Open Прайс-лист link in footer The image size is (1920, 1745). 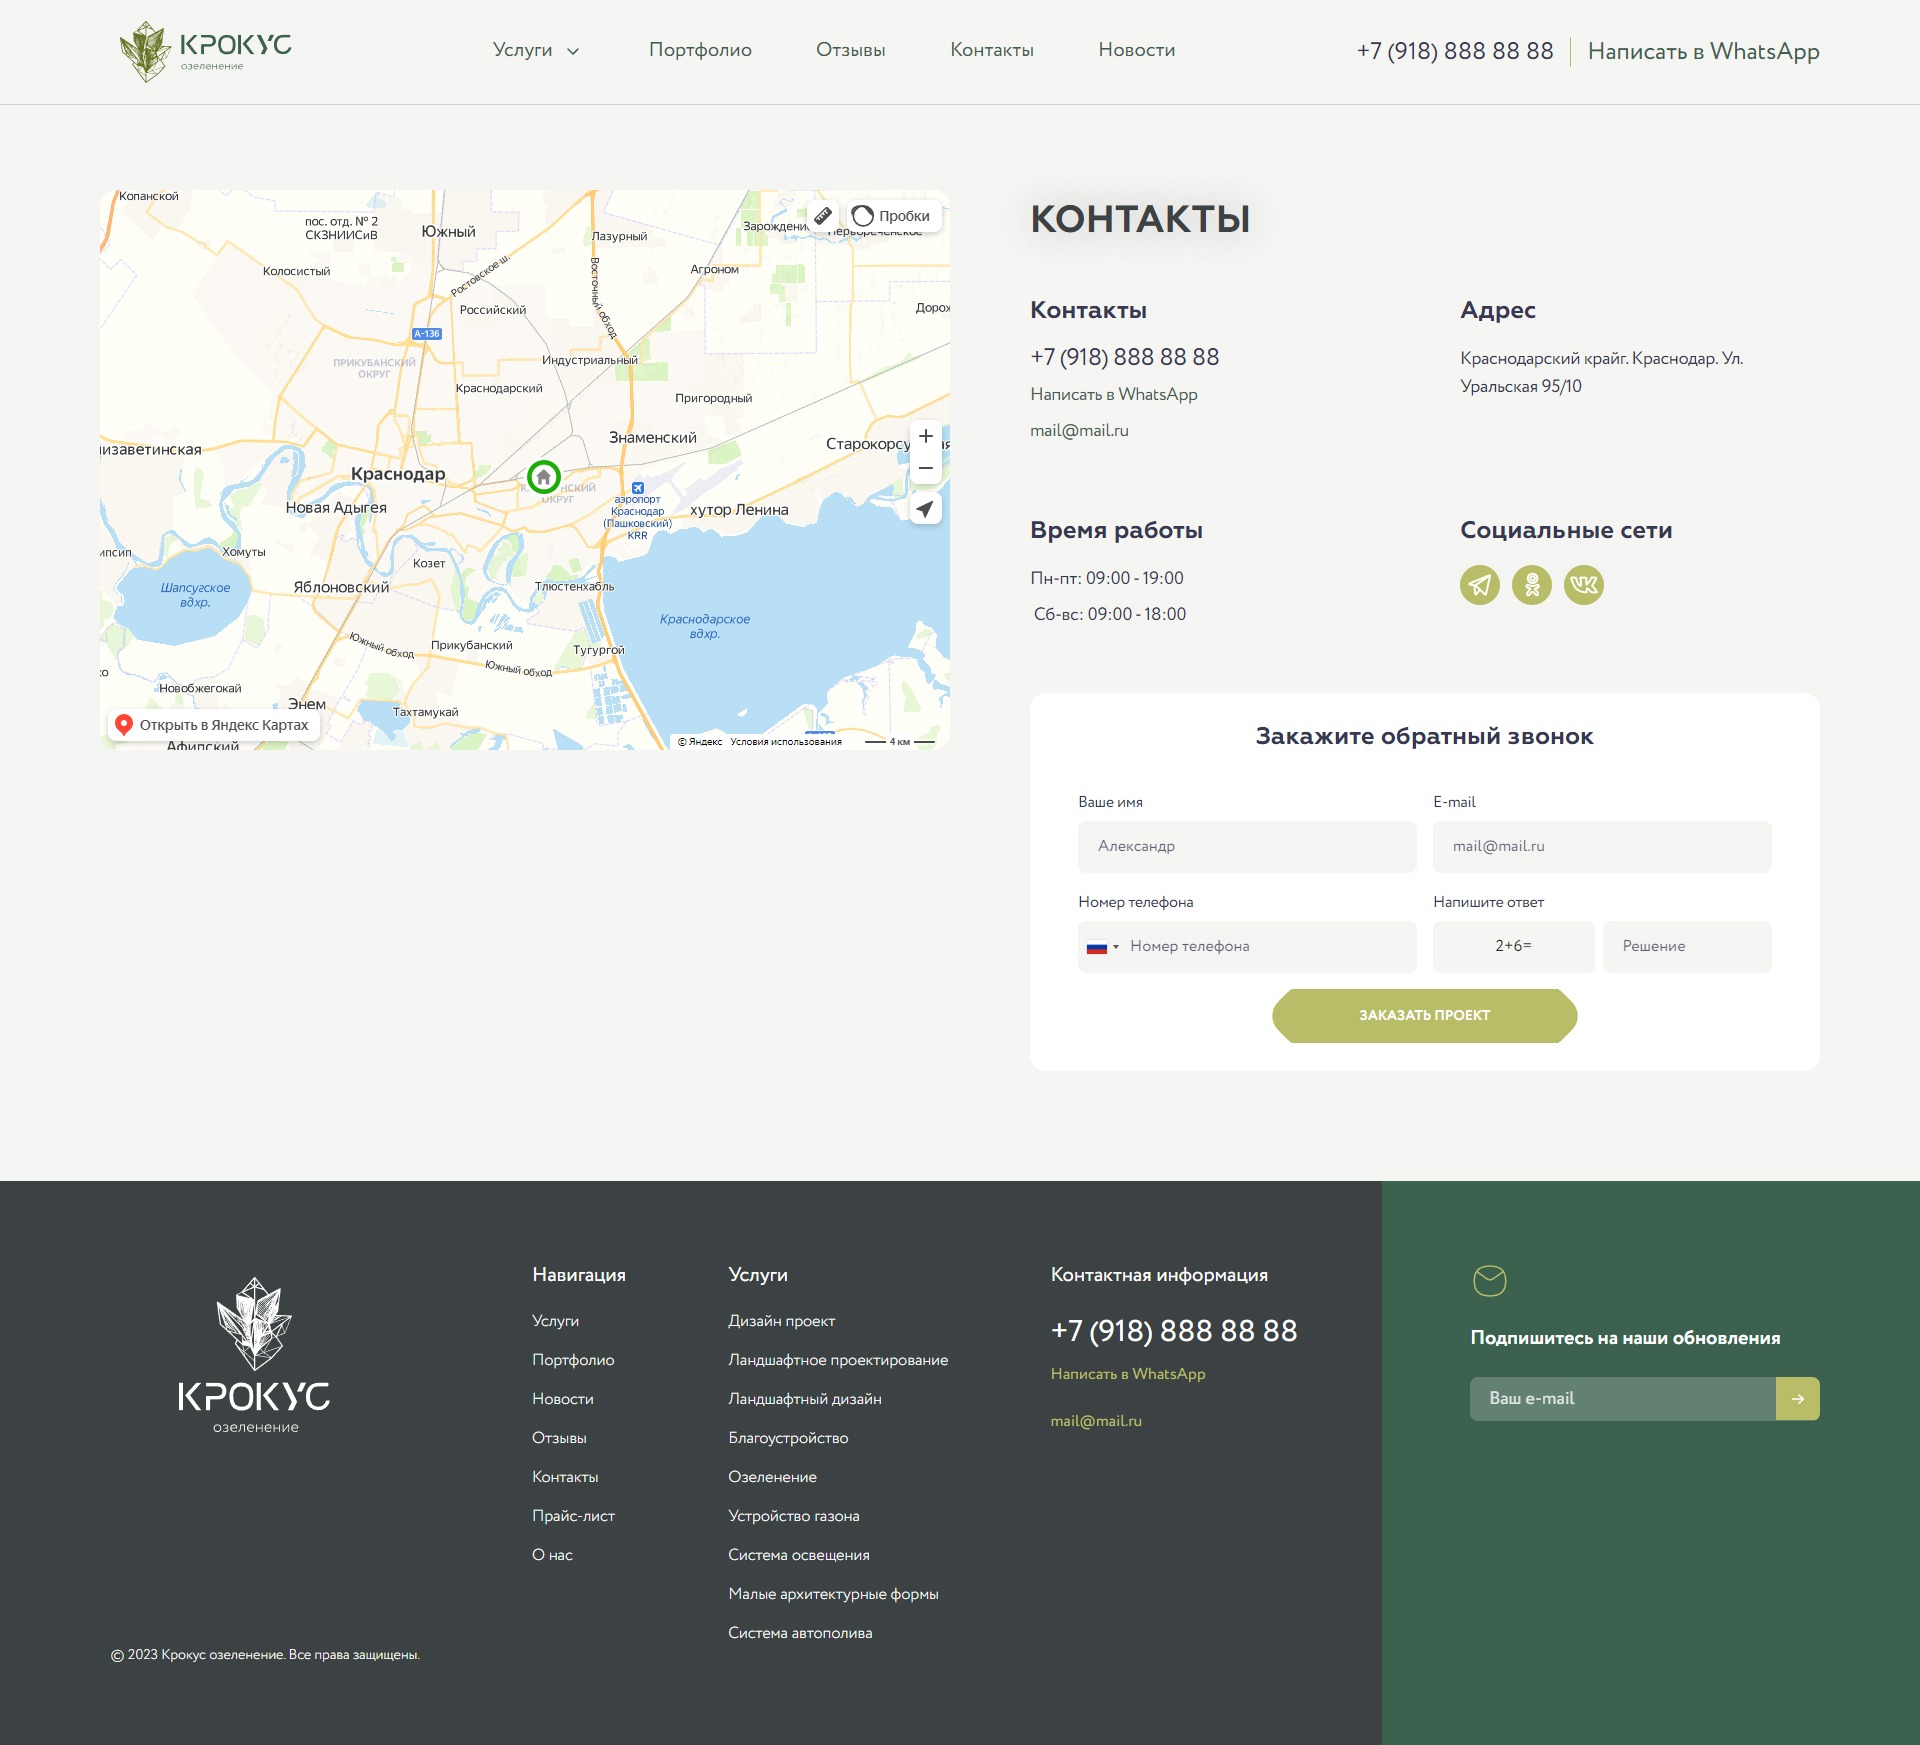tap(573, 1516)
